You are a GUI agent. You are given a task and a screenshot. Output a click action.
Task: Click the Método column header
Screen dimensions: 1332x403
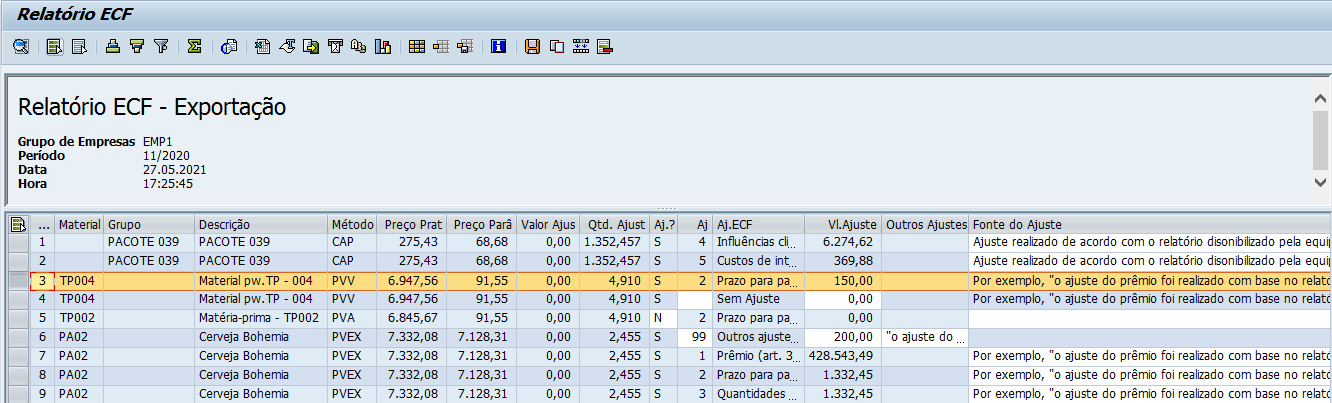click(x=352, y=224)
